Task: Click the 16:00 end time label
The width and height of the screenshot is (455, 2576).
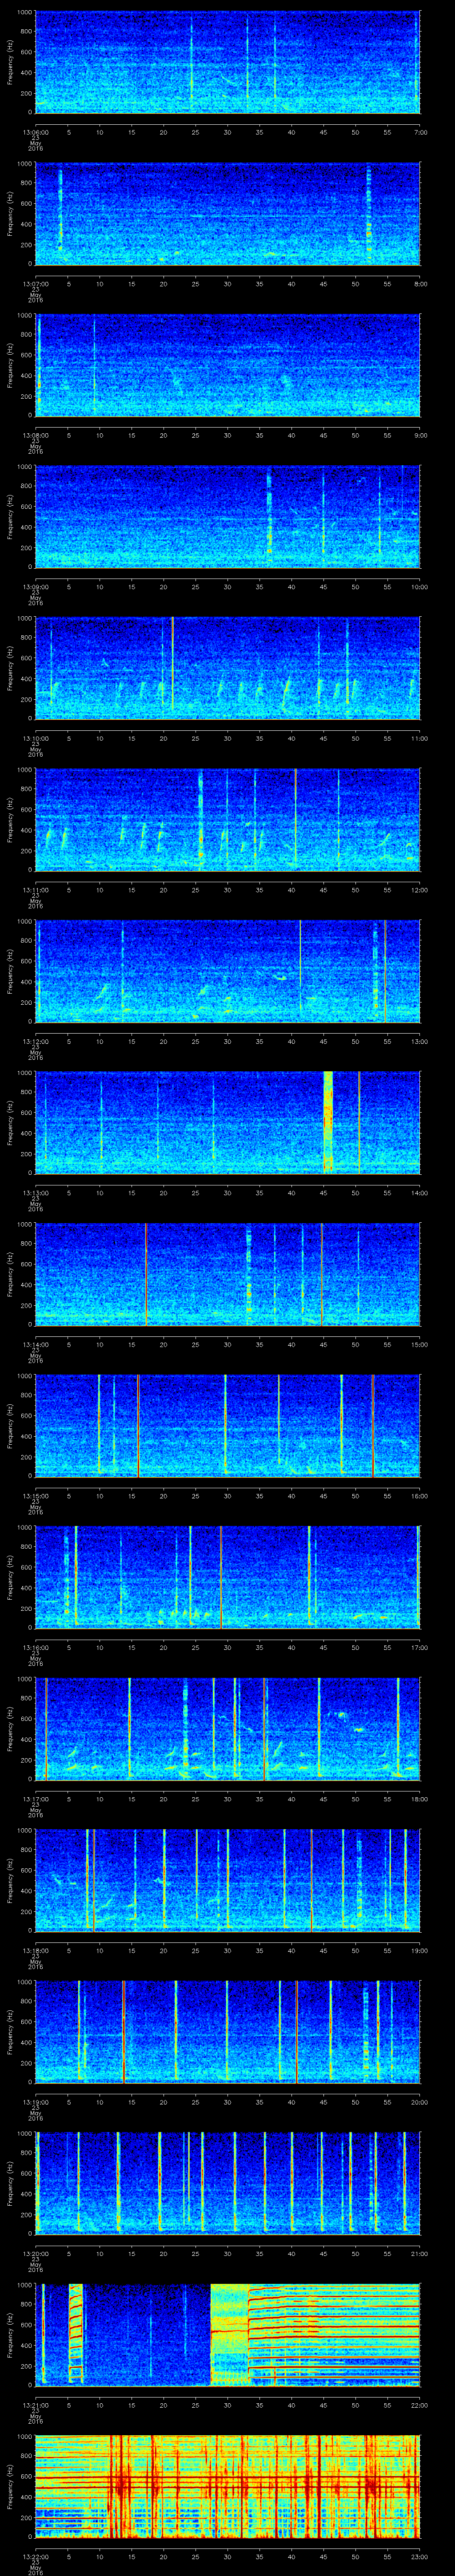Action: pos(419,1495)
